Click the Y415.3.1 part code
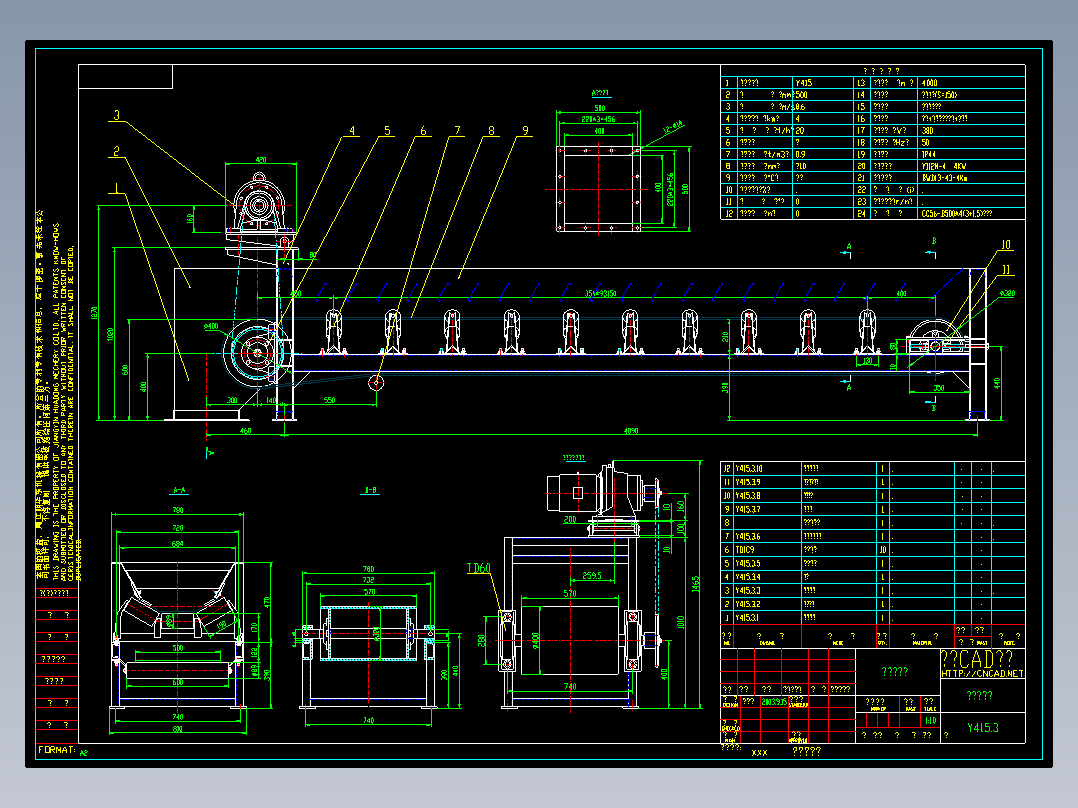The height and width of the screenshot is (808, 1078). [x=748, y=618]
